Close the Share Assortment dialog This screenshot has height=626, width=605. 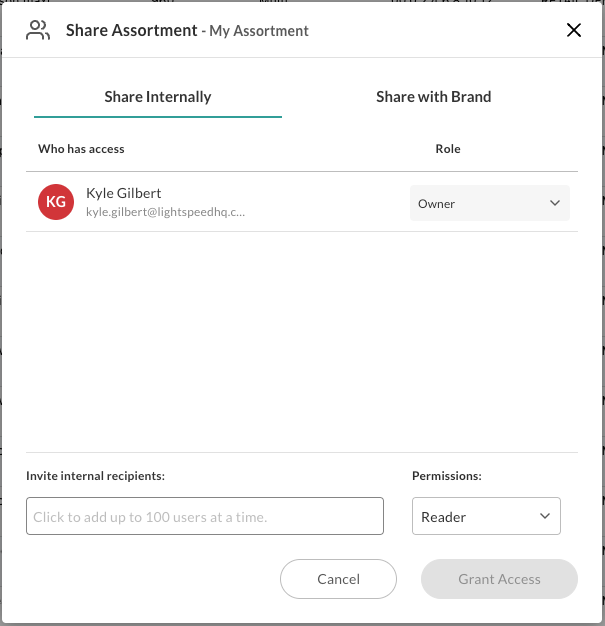tap(574, 30)
